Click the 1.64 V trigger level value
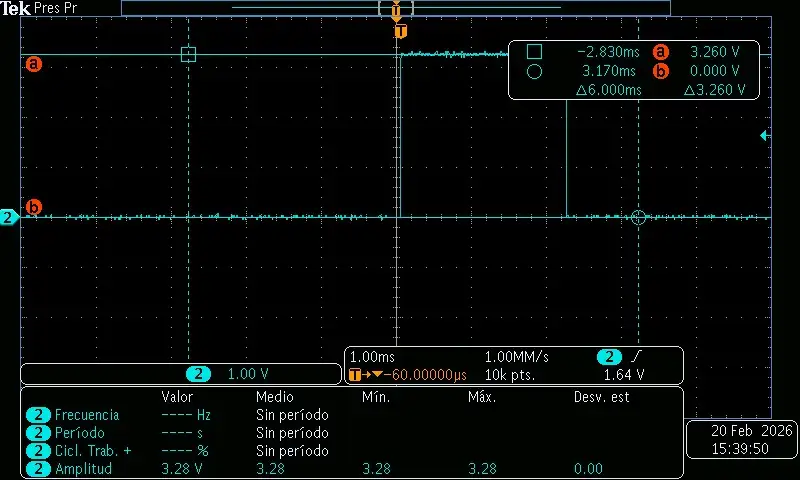This screenshot has height=480, width=800. pos(624,375)
